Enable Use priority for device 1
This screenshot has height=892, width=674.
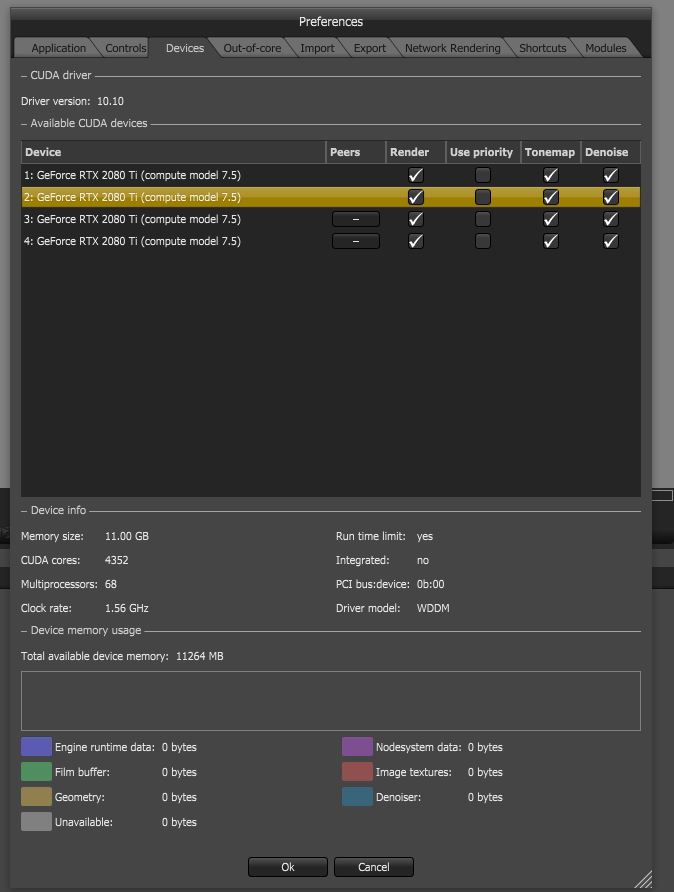coord(482,175)
